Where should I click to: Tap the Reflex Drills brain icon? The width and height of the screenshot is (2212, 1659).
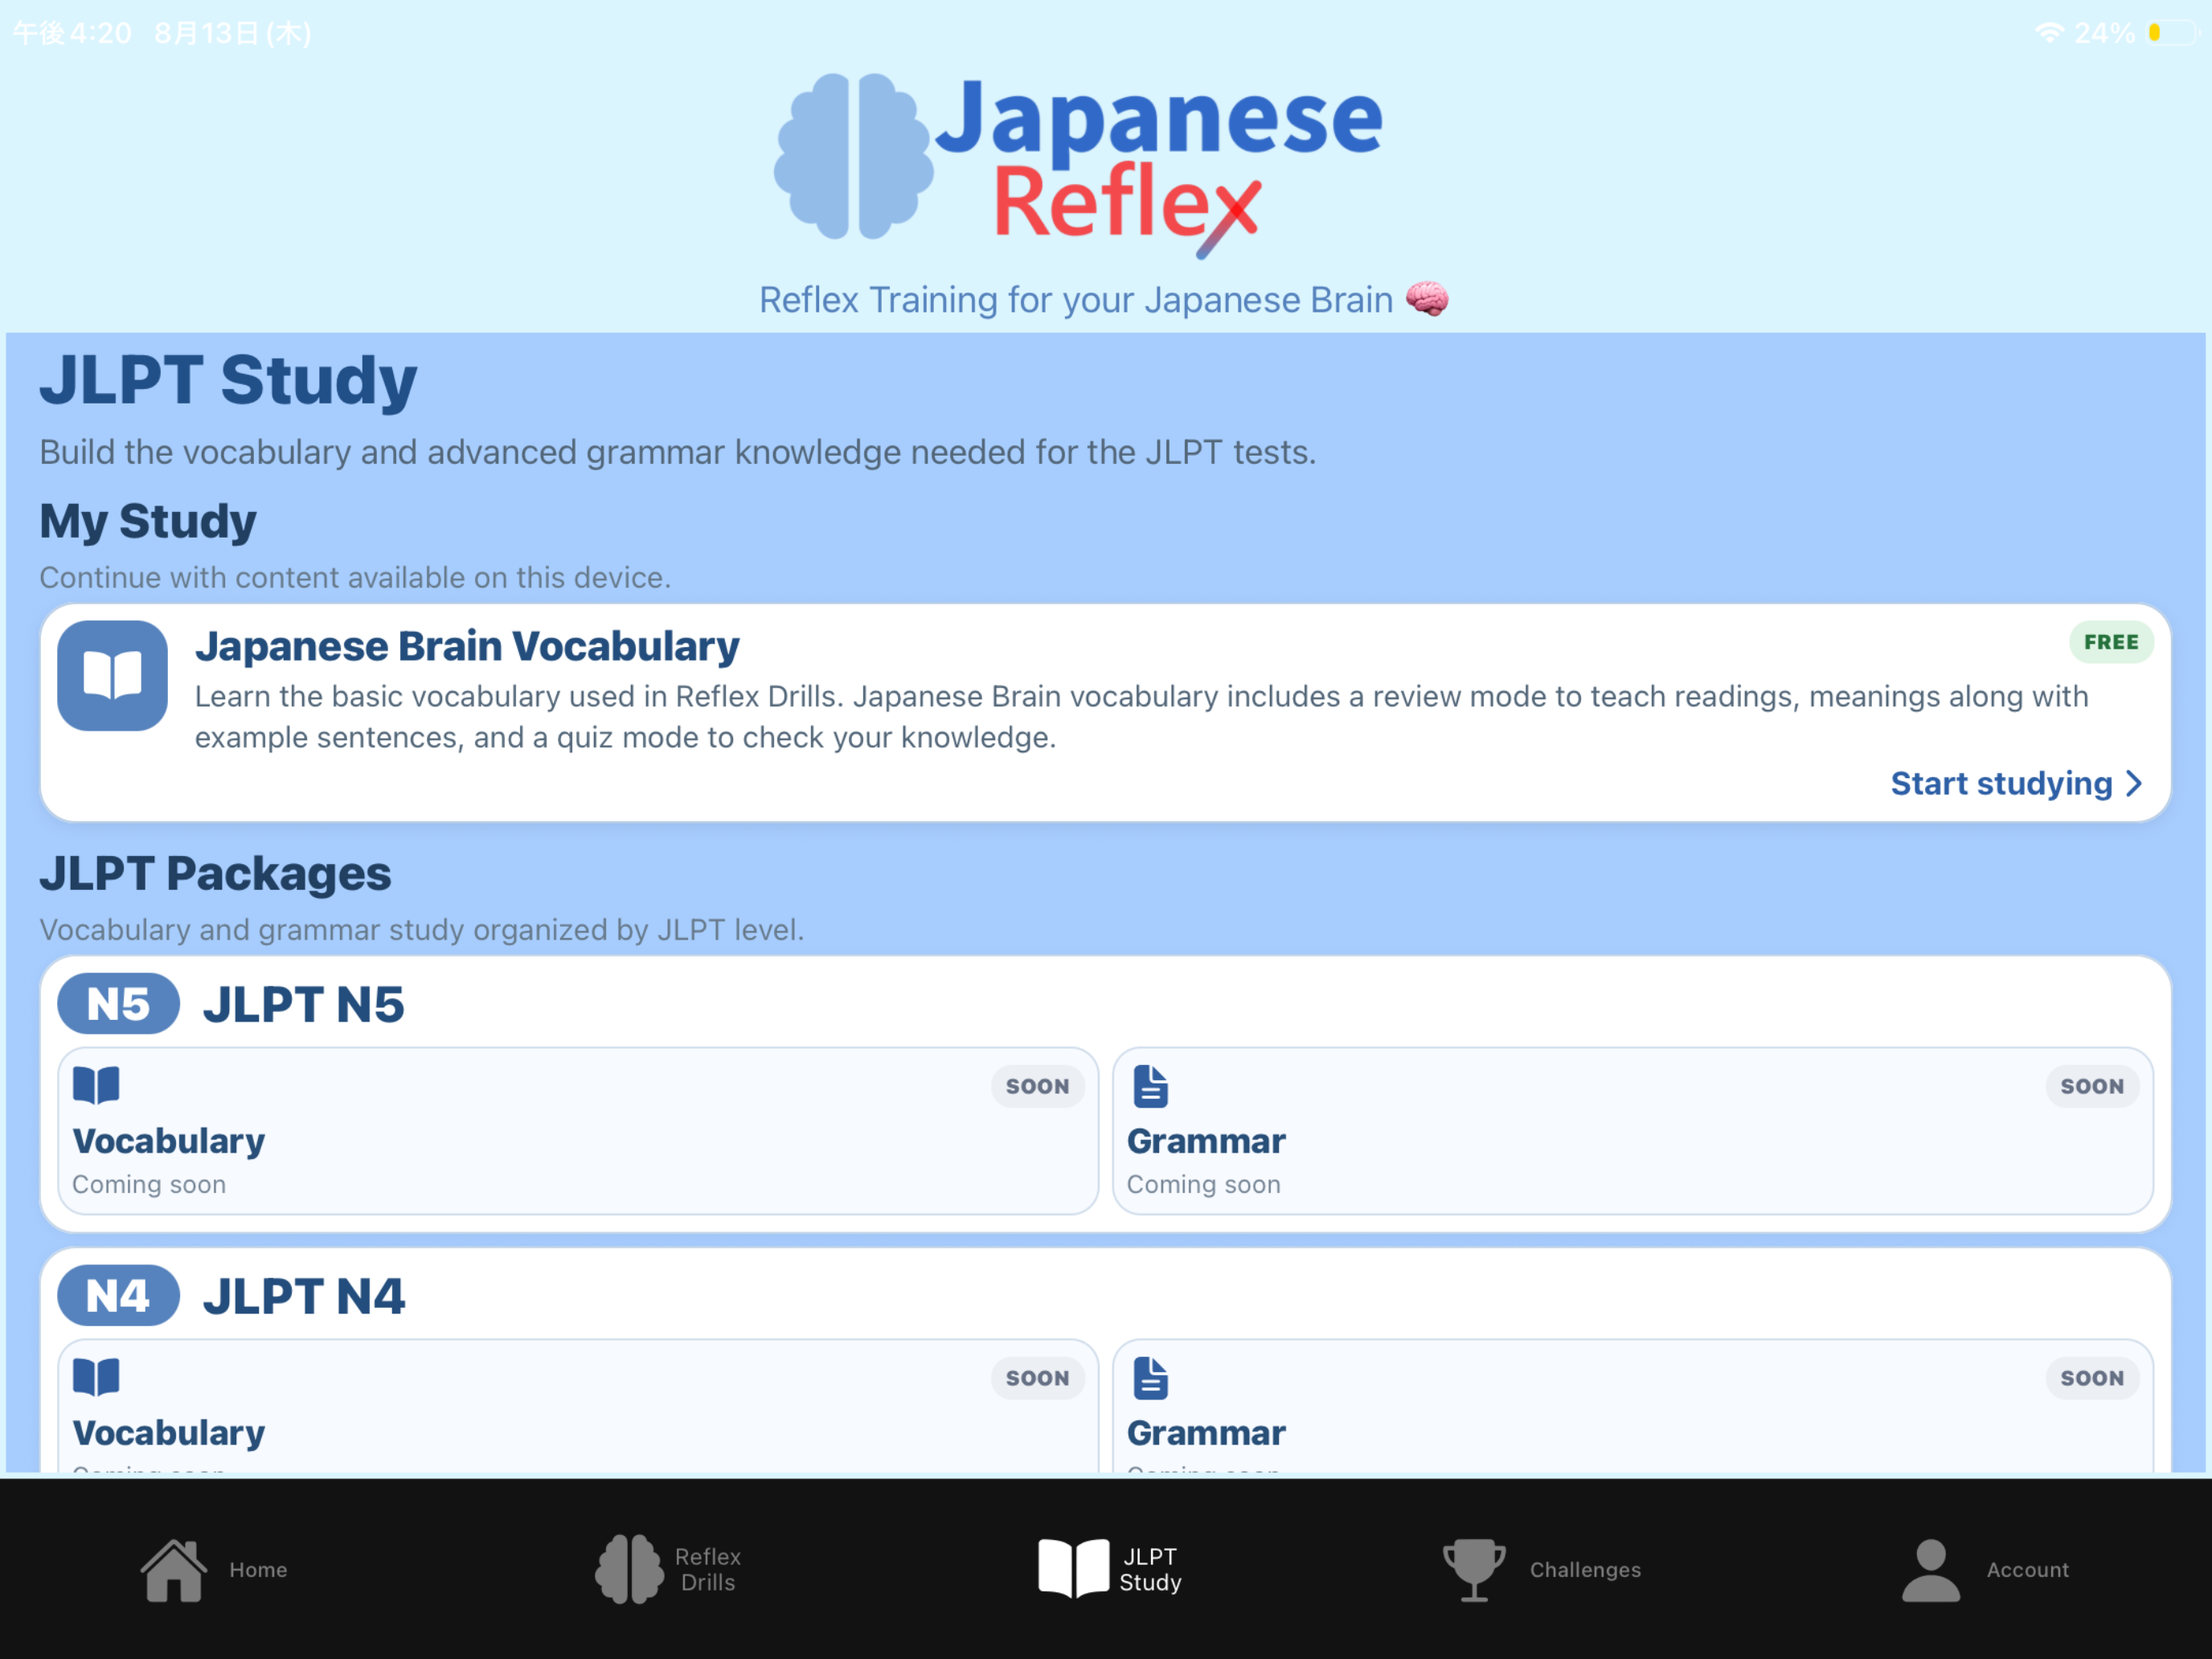point(629,1569)
